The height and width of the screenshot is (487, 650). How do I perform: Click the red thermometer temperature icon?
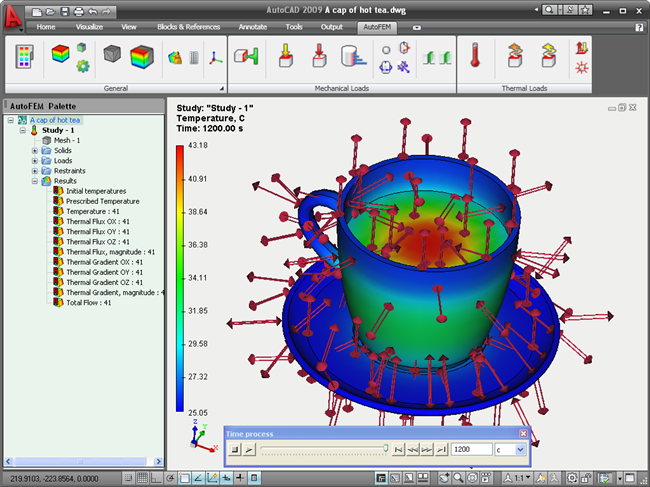click(475, 55)
